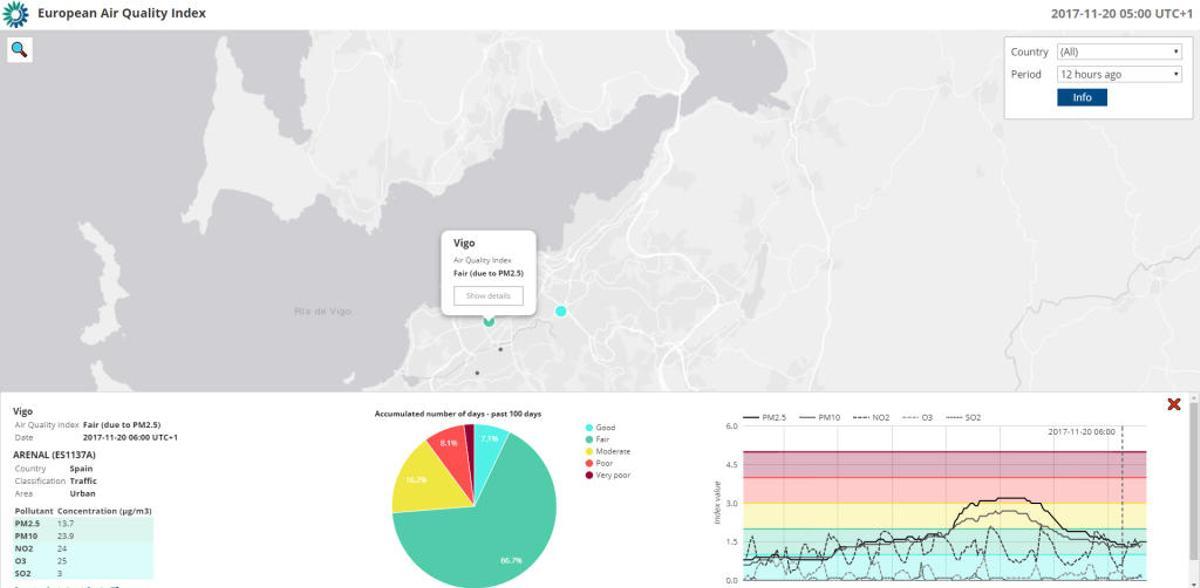Click the O3 pollutant row

point(83,560)
